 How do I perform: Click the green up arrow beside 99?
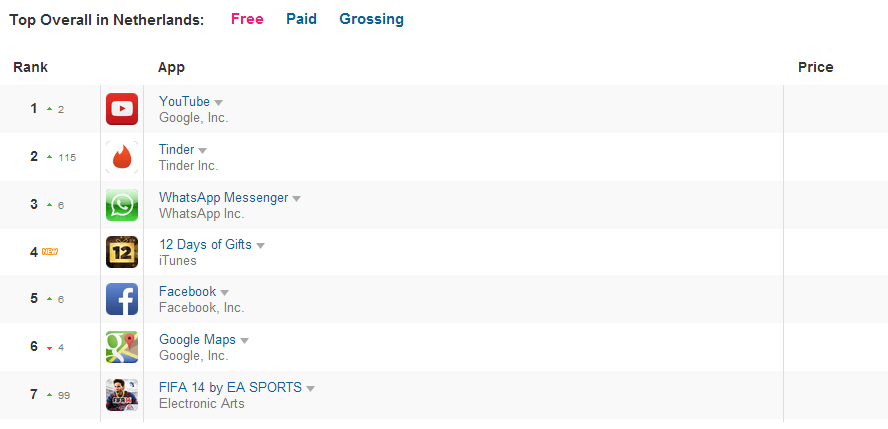[49, 394]
